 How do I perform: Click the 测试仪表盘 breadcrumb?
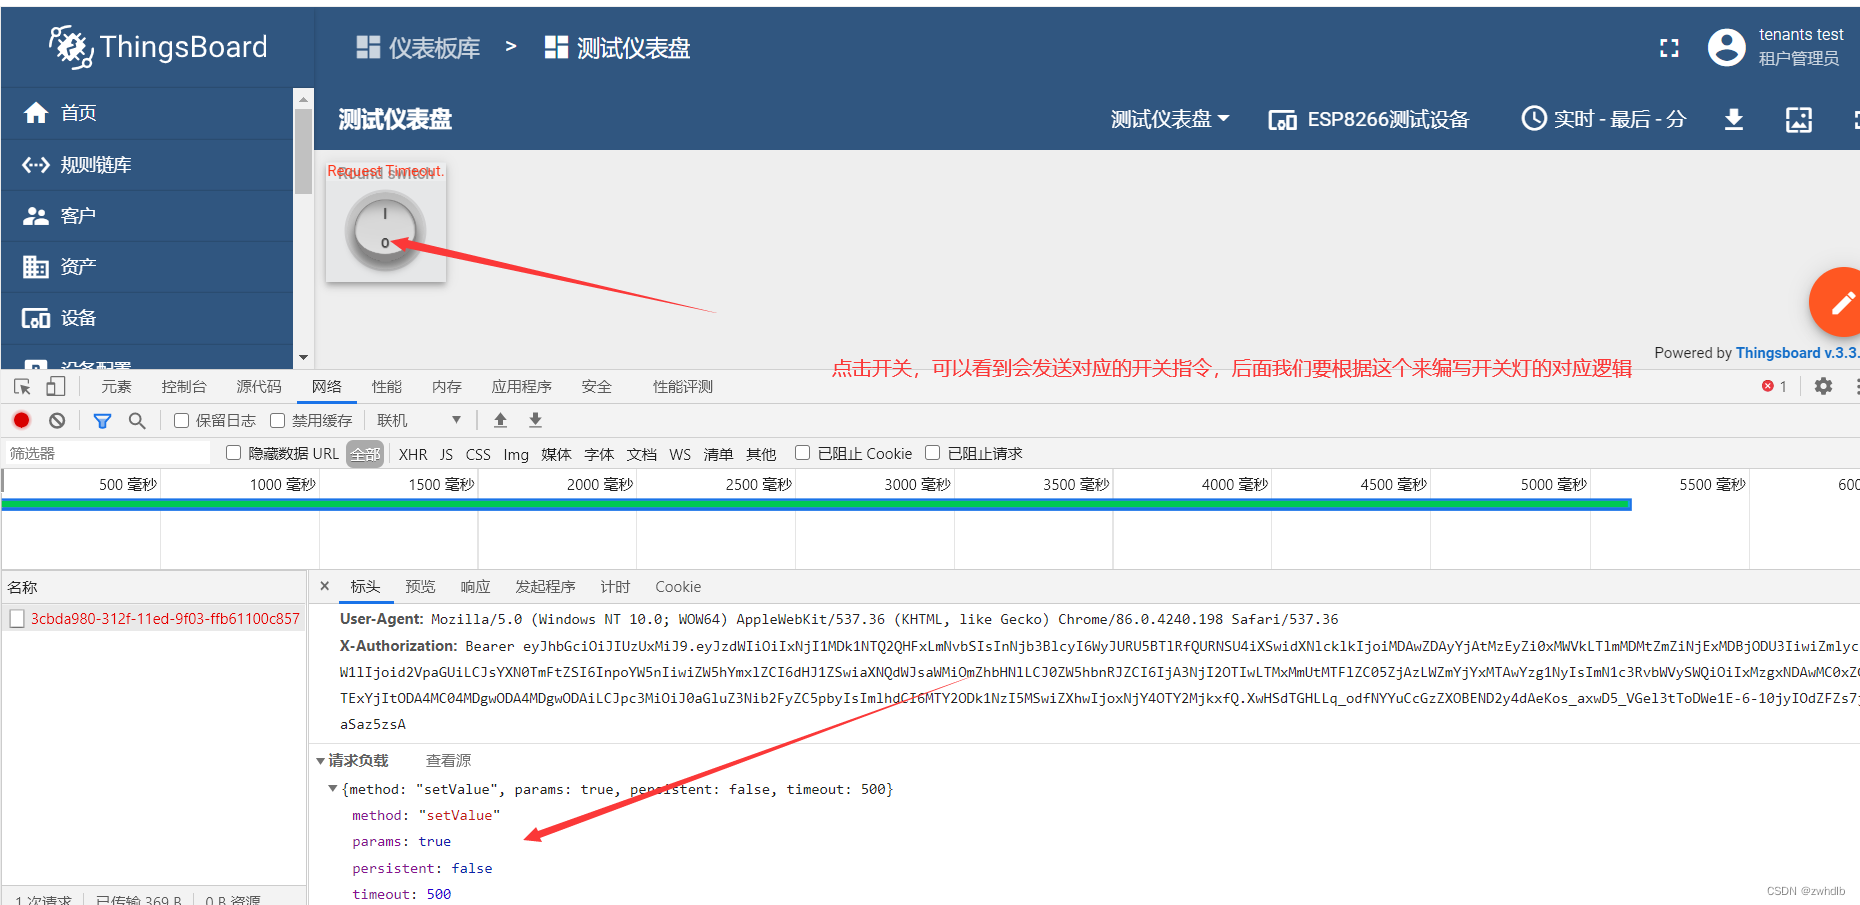tap(617, 48)
